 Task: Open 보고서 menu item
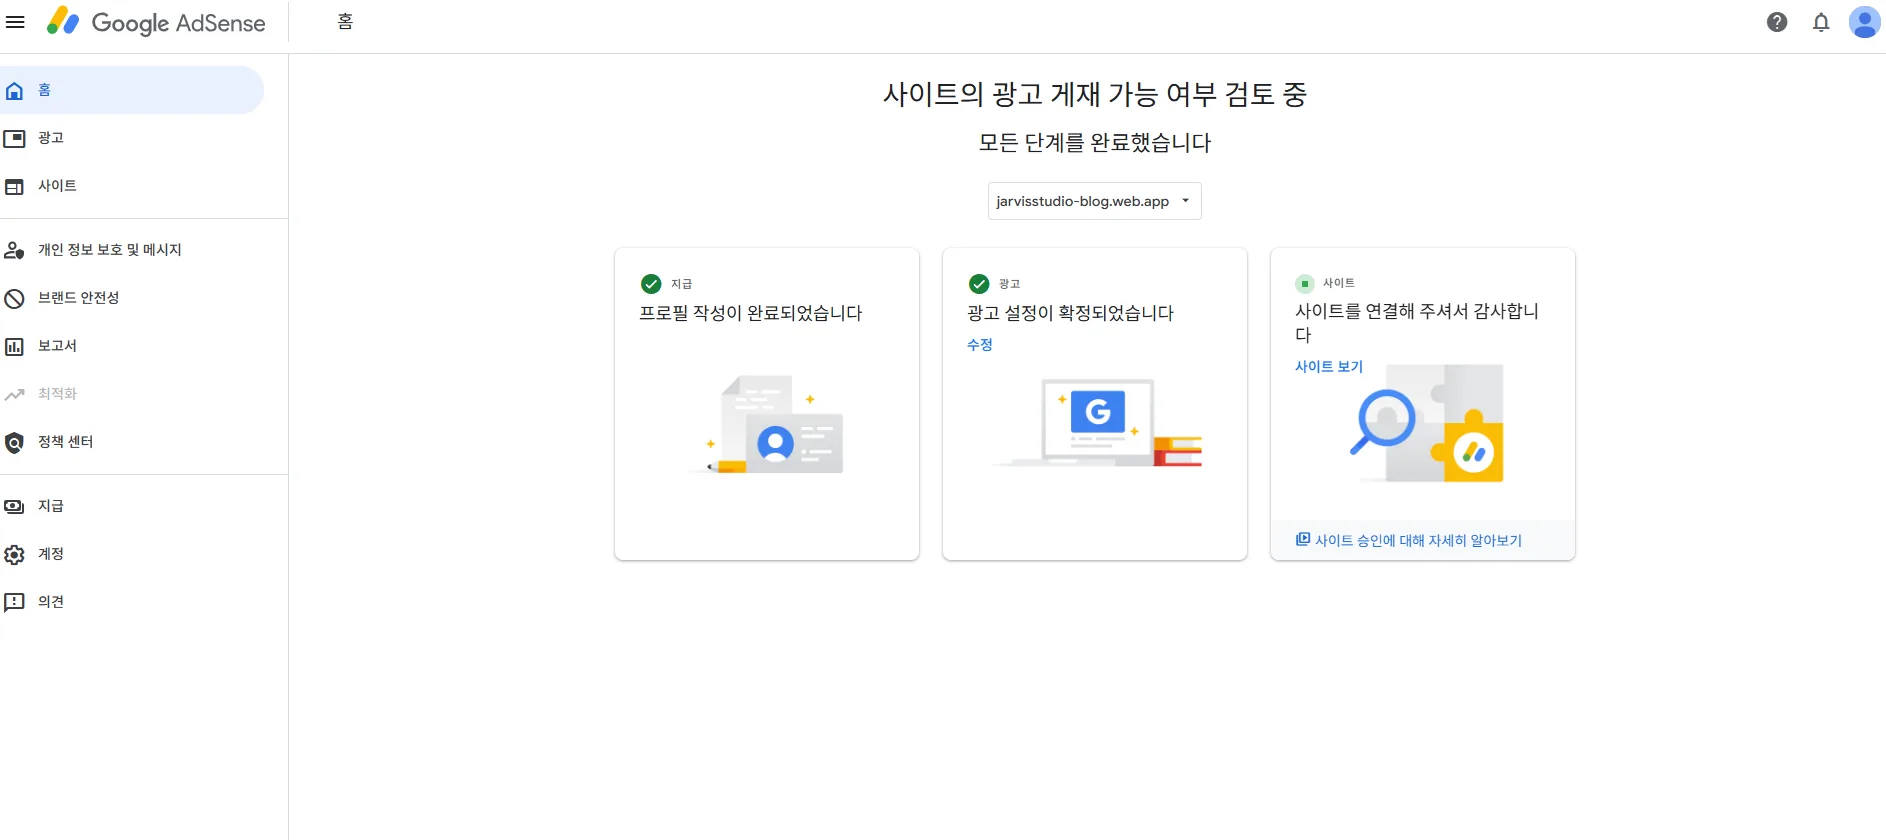(132, 346)
